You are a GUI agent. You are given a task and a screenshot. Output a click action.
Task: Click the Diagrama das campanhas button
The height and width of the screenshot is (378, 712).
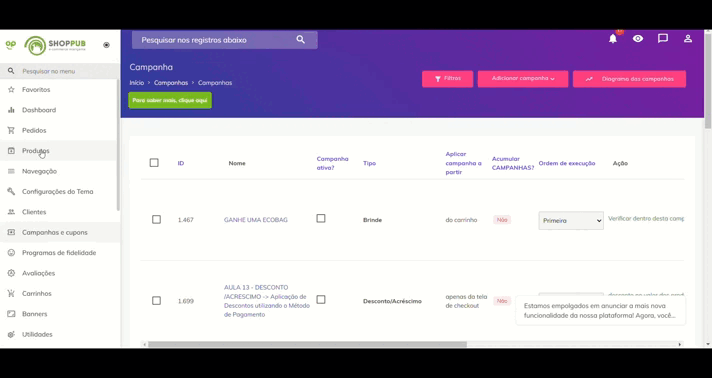tap(629, 79)
